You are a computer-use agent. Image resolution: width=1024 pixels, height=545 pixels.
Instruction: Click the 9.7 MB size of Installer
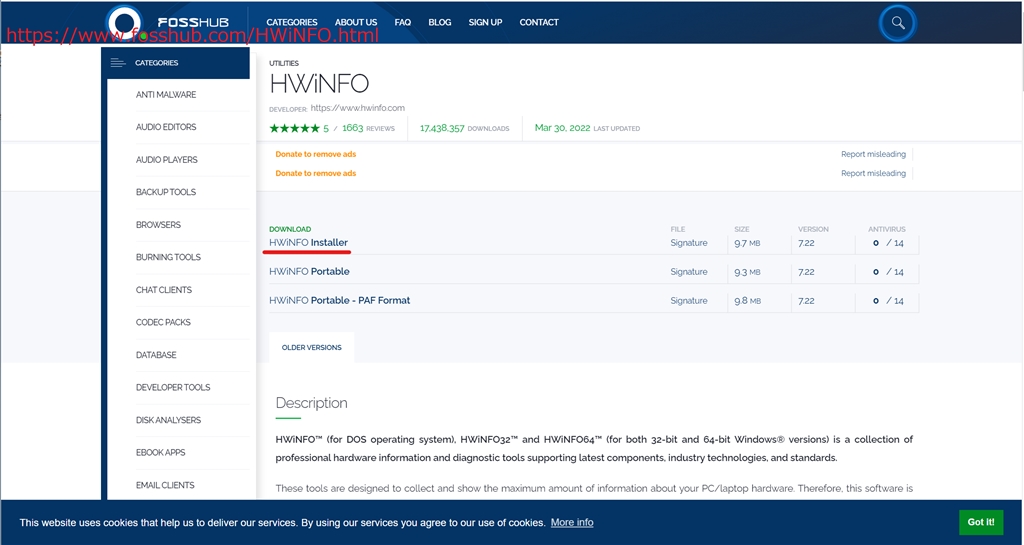pyautogui.click(x=747, y=243)
